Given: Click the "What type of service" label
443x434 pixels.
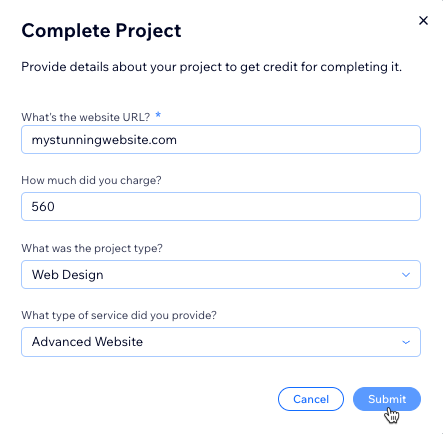Looking at the screenshot, I should 119,315.
